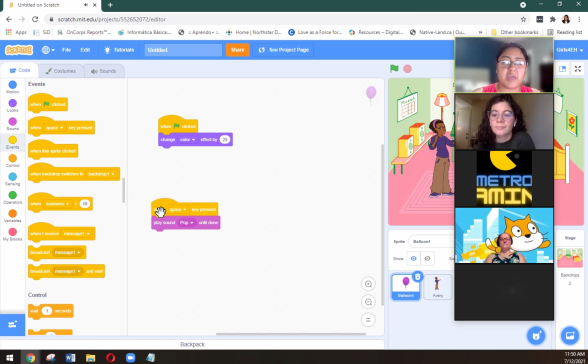Switch to the Code tab
This screenshot has height=364, width=588.
(x=20, y=70)
